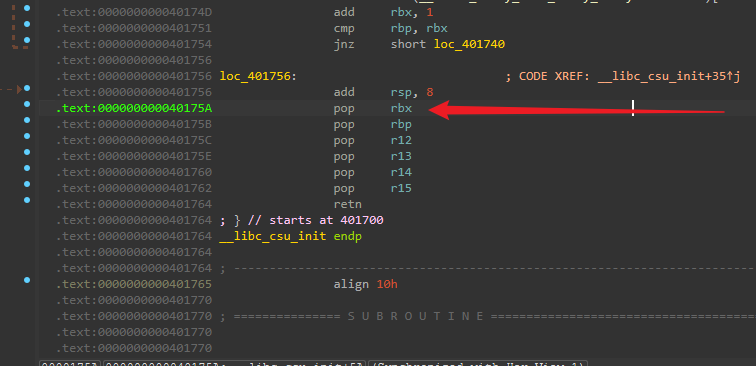Click address .text:000000000040175E
This screenshot has height=366, width=756.
pos(134,156)
